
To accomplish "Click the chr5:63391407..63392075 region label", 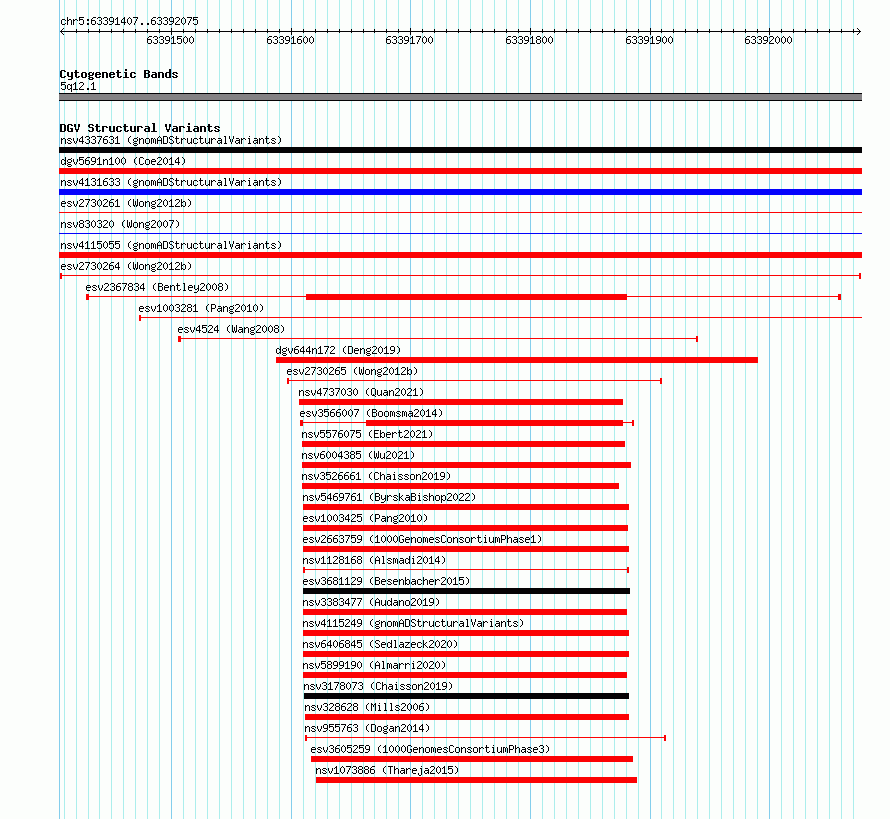I will [x=129, y=22].
